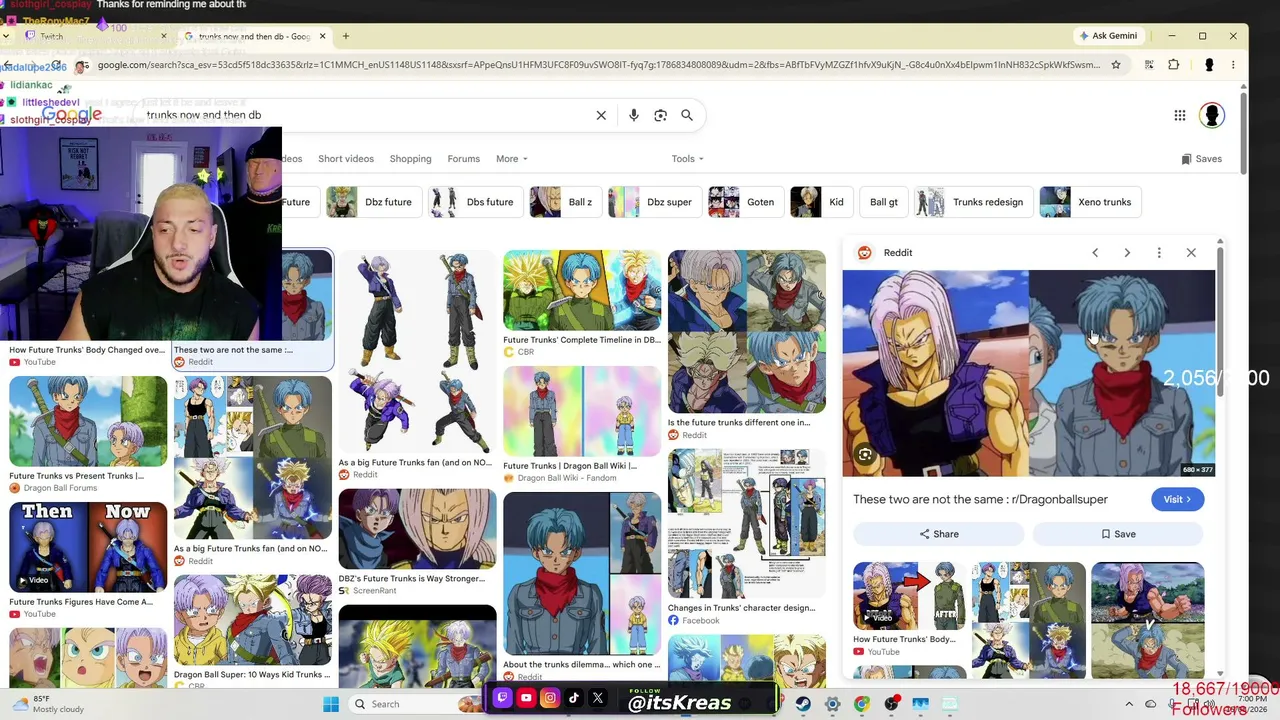
Task: Show hidden icons in the system tray
Action: click(1129, 704)
